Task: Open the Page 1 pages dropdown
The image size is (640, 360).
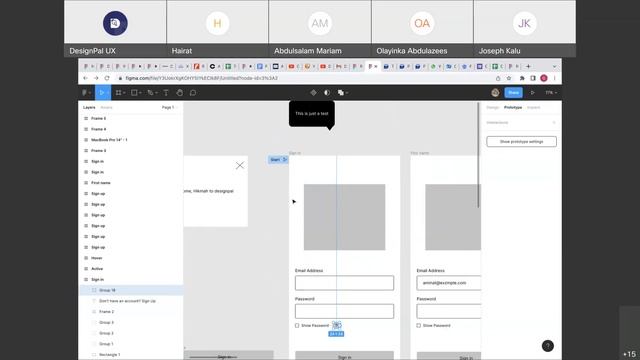Action: [x=169, y=107]
